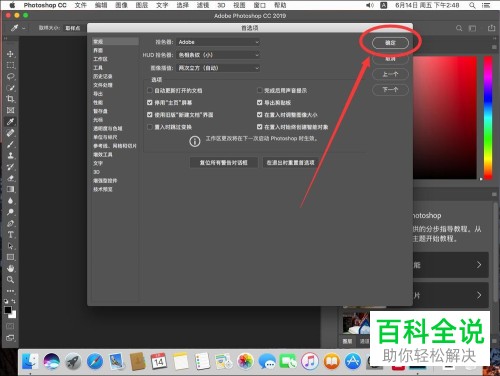500x376 pixels.
Task: Uncheck 导出剪贴板 checkbox
Action: [260, 103]
